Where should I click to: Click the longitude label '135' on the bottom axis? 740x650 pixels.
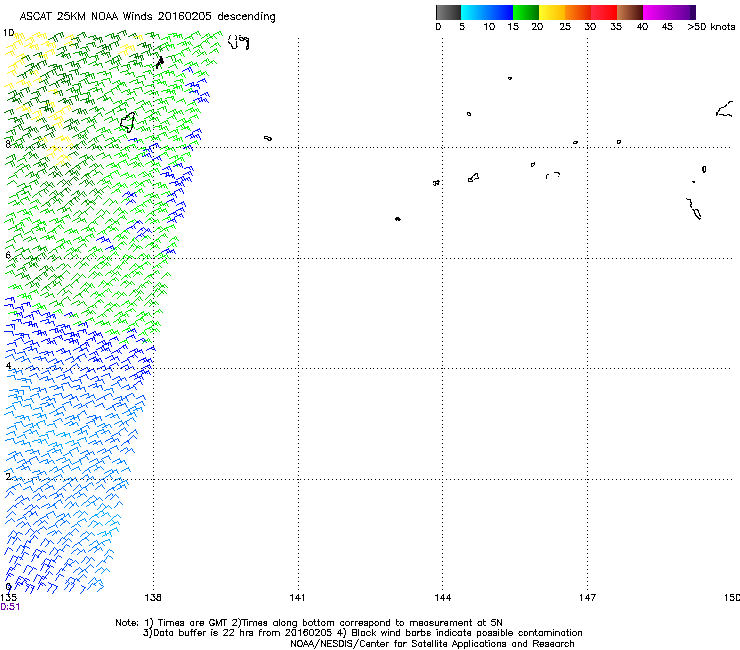coord(8,598)
